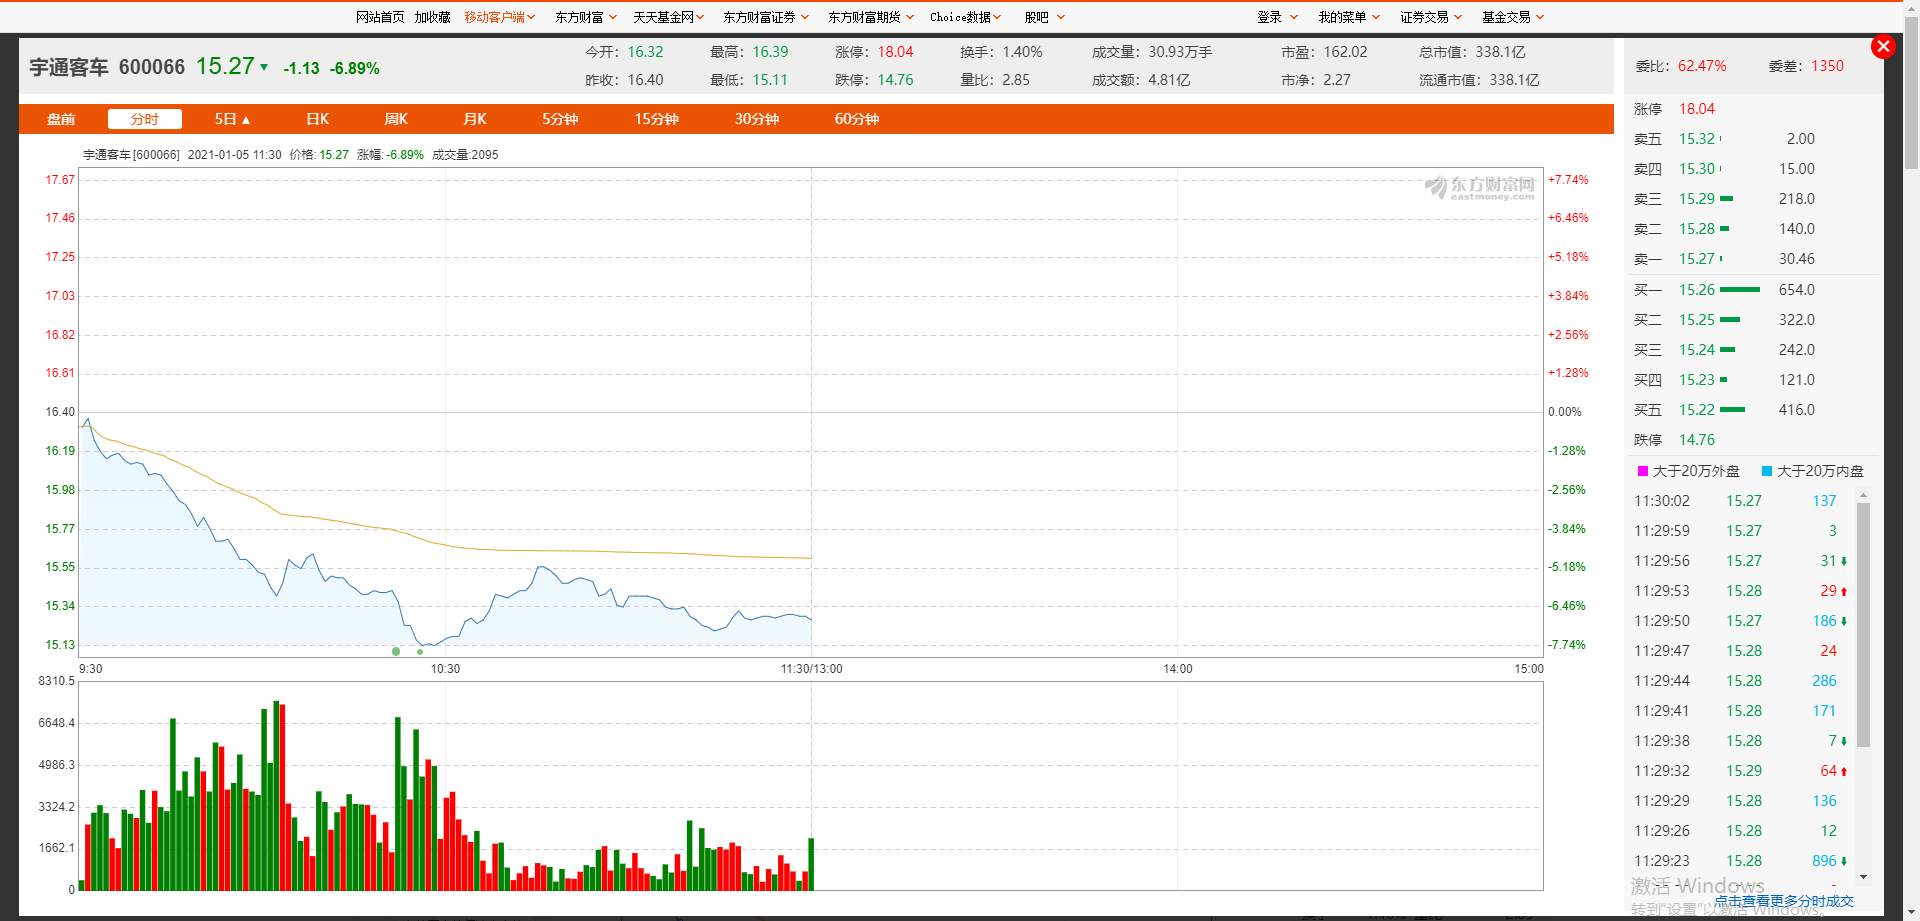Switch to 日K chart tab

[318, 119]
